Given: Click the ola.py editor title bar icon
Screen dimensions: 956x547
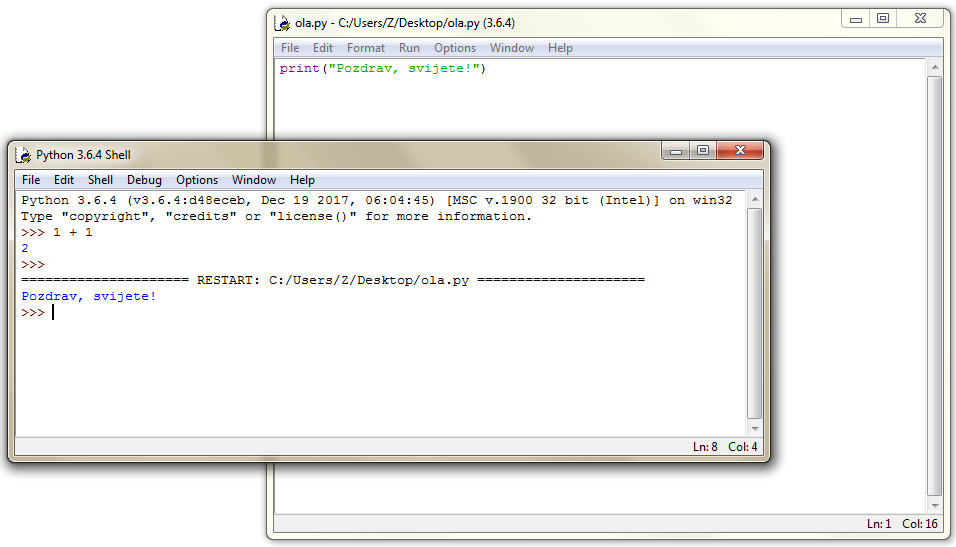Looking at the screenshot, I should [x=284, y=23].
